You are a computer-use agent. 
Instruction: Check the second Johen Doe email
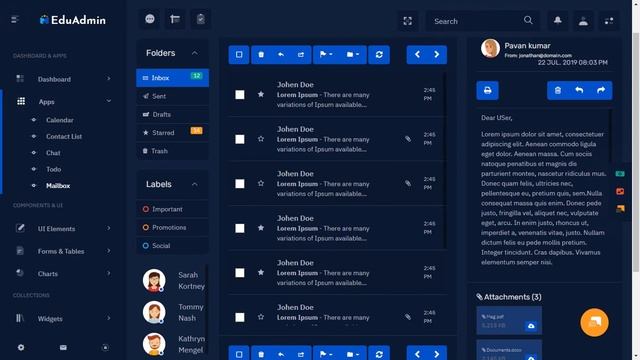[240, 139]
